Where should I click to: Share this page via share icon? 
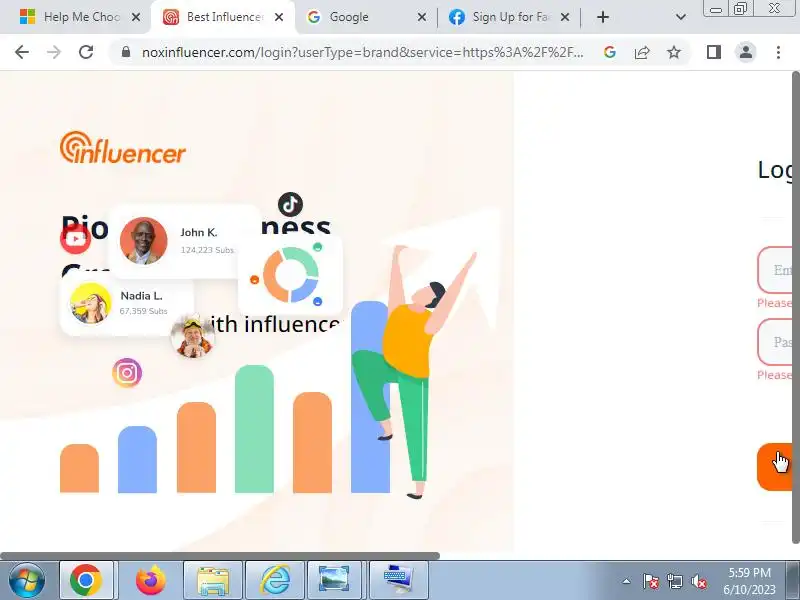tap(642, 52)
